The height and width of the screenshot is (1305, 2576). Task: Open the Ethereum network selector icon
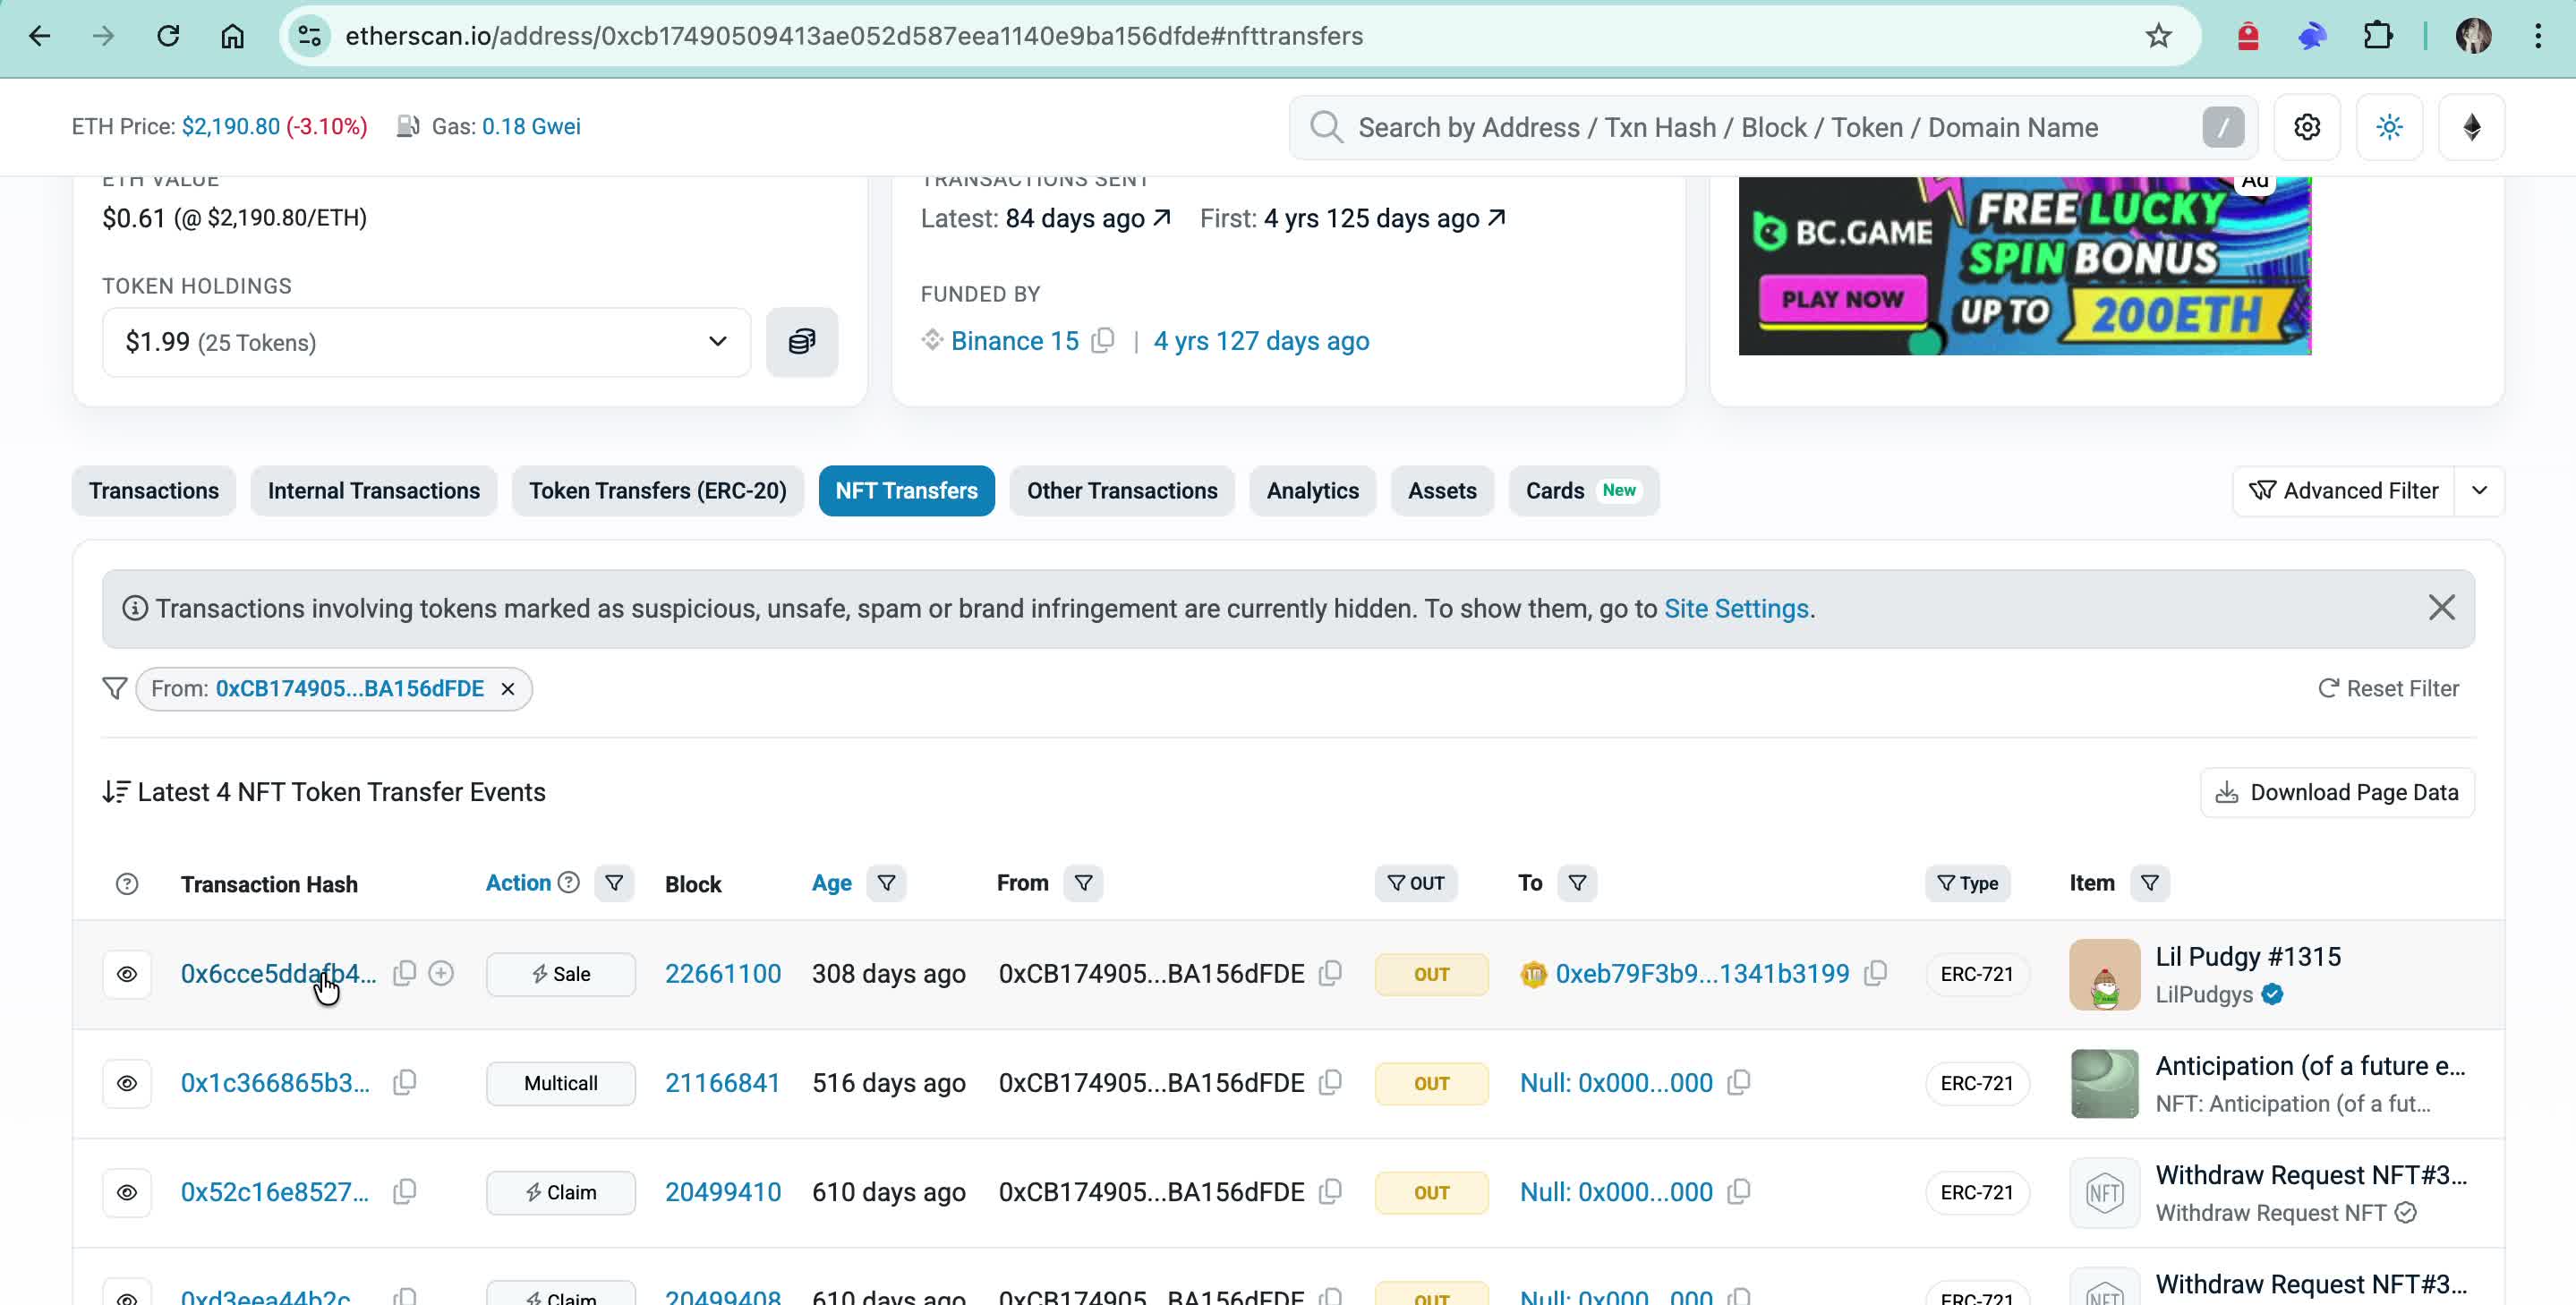point(2471,127)
